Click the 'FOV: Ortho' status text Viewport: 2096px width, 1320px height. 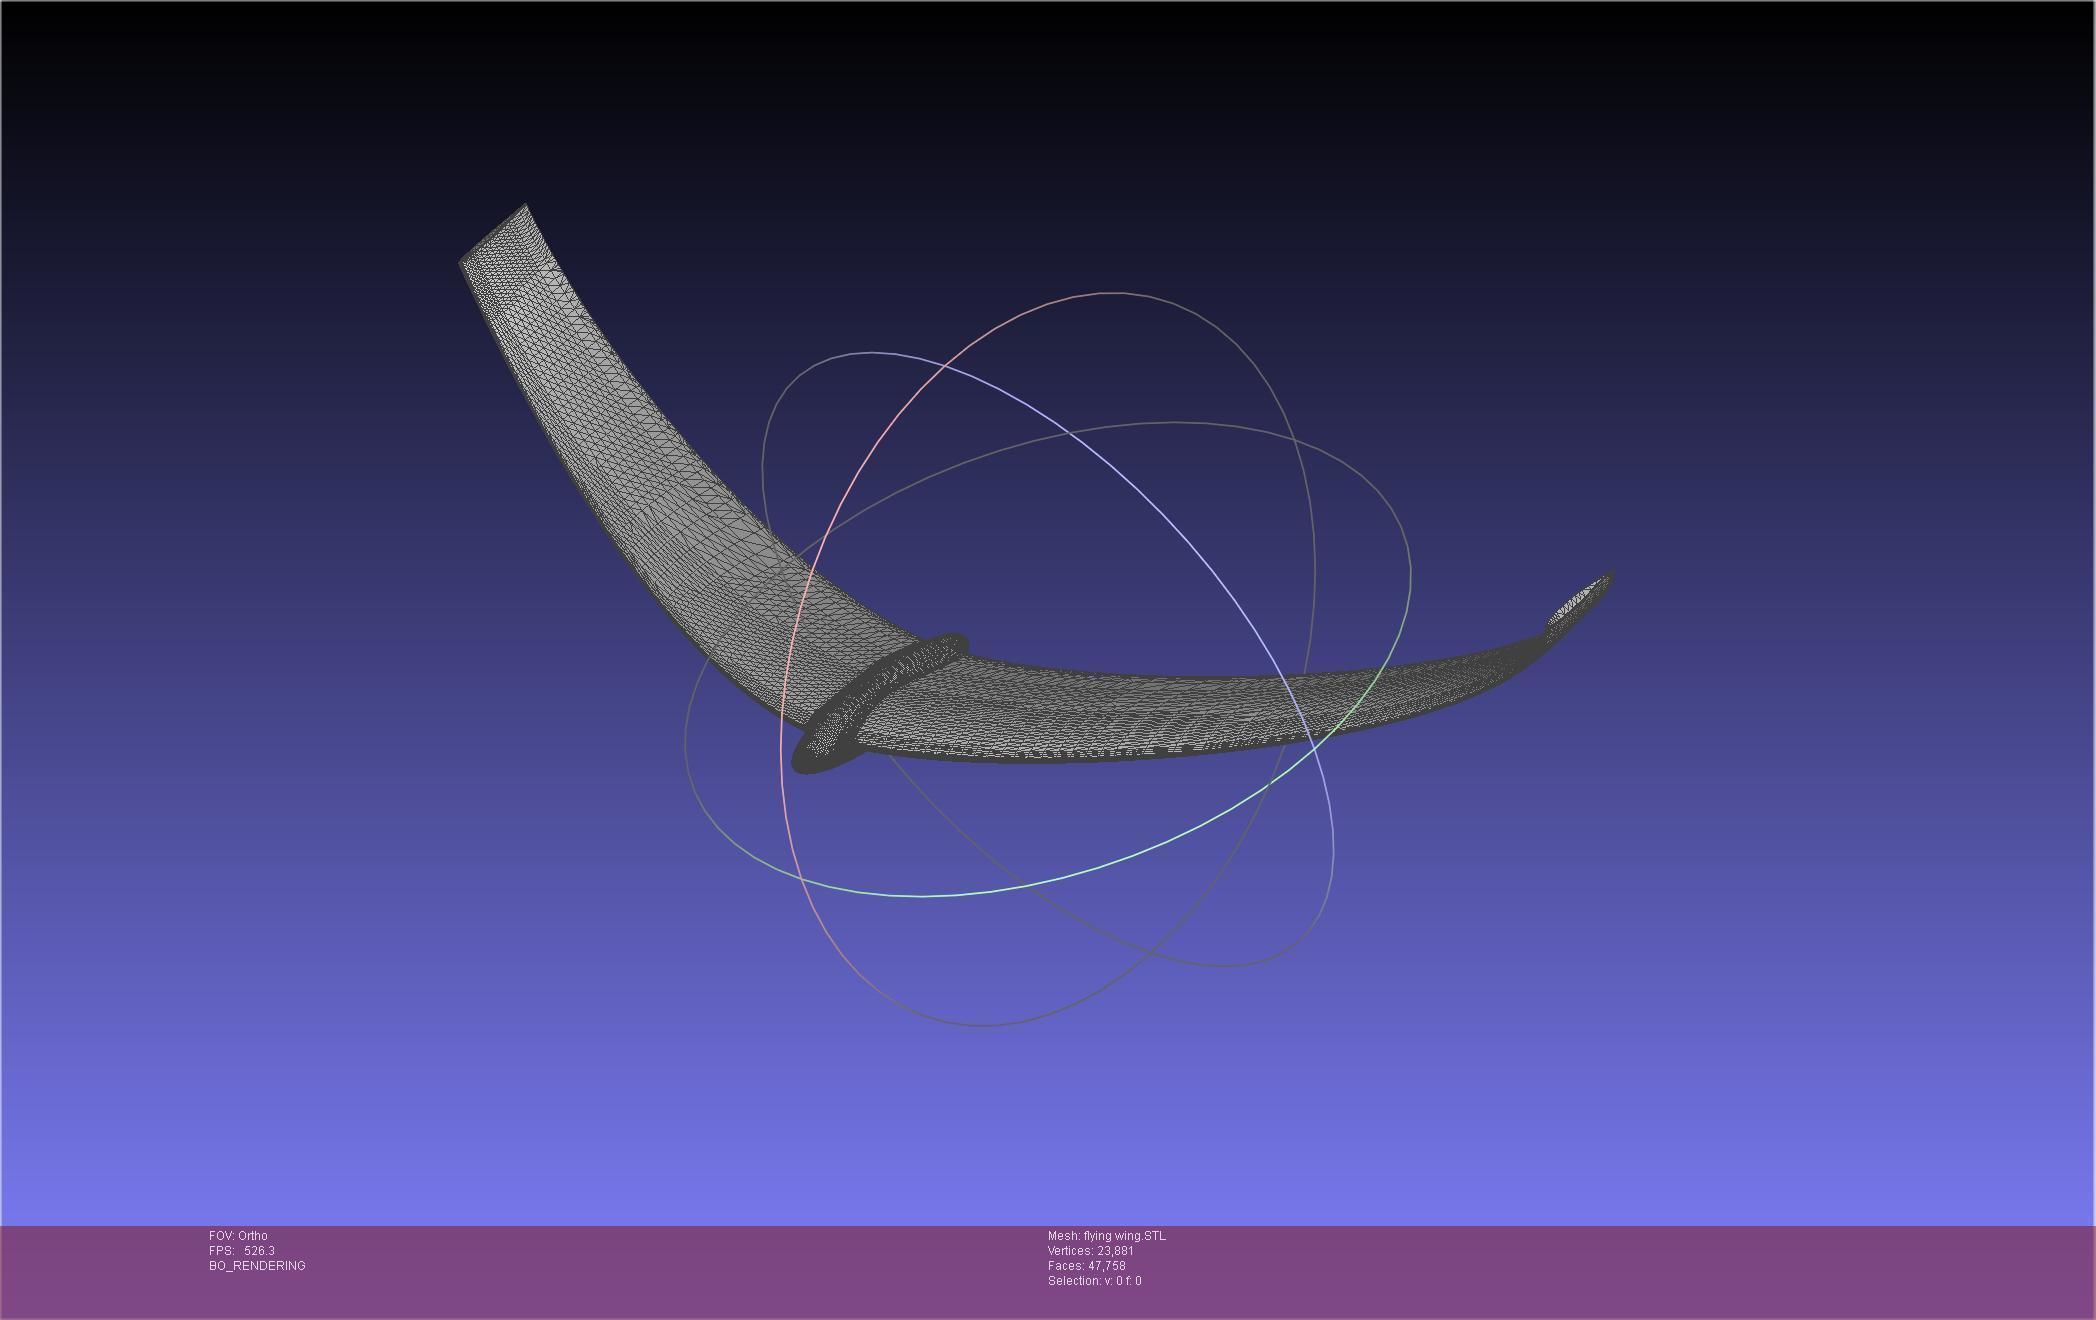coord(238,1236)
